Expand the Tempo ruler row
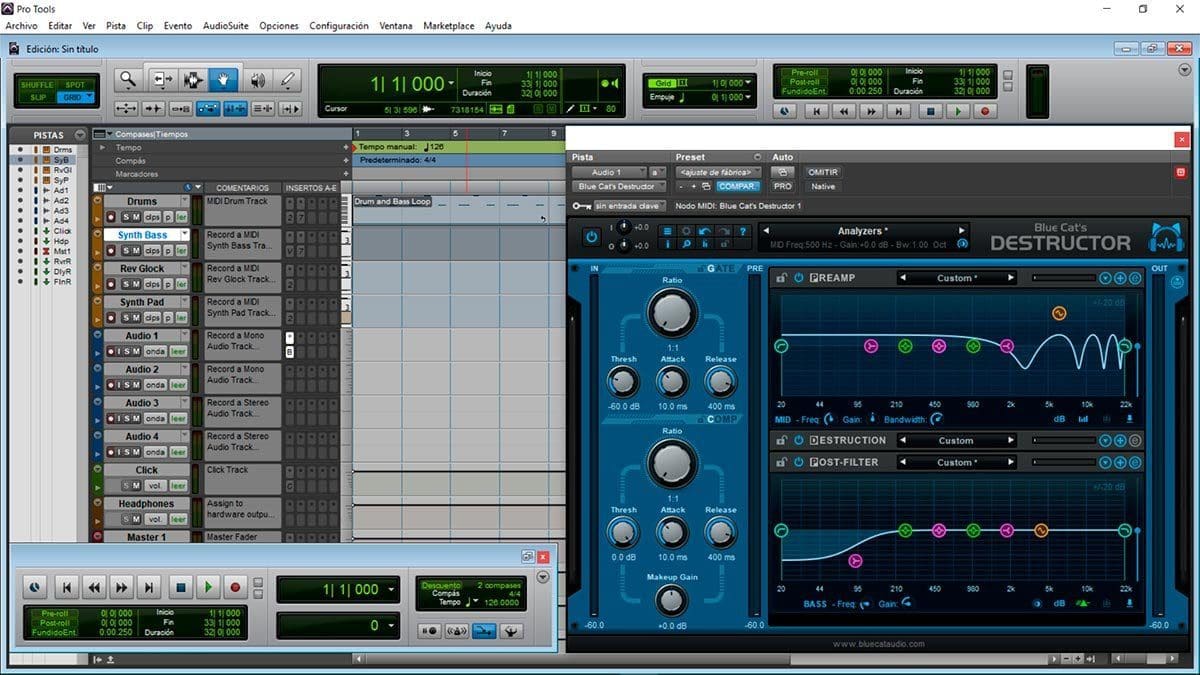 click(x=100, y=147)
